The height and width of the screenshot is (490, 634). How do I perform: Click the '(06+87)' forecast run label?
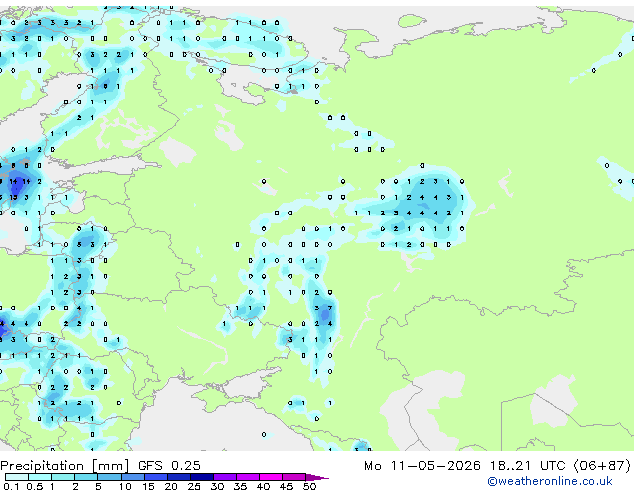602,466
